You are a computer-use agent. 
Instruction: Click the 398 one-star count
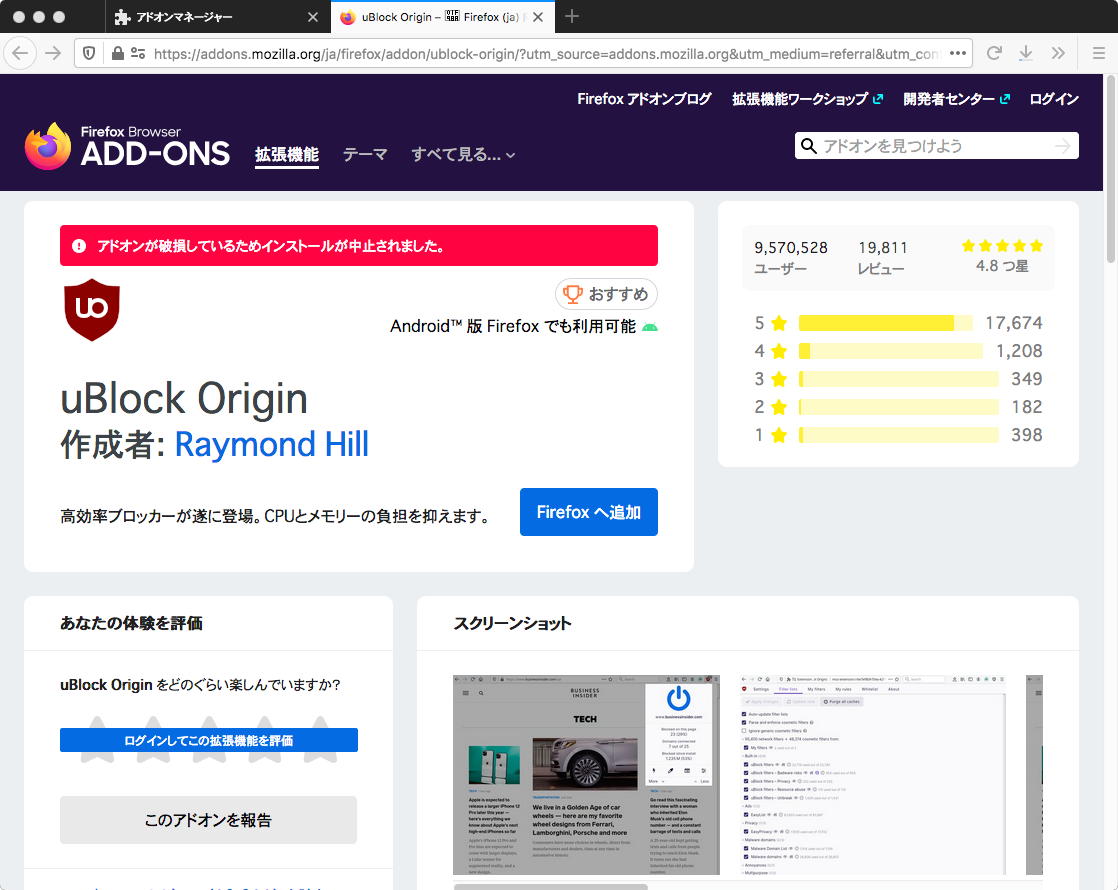1027,435
